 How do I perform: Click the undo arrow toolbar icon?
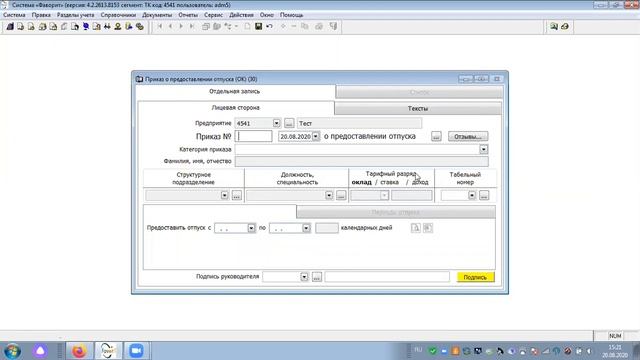click(x=269, y=27)
